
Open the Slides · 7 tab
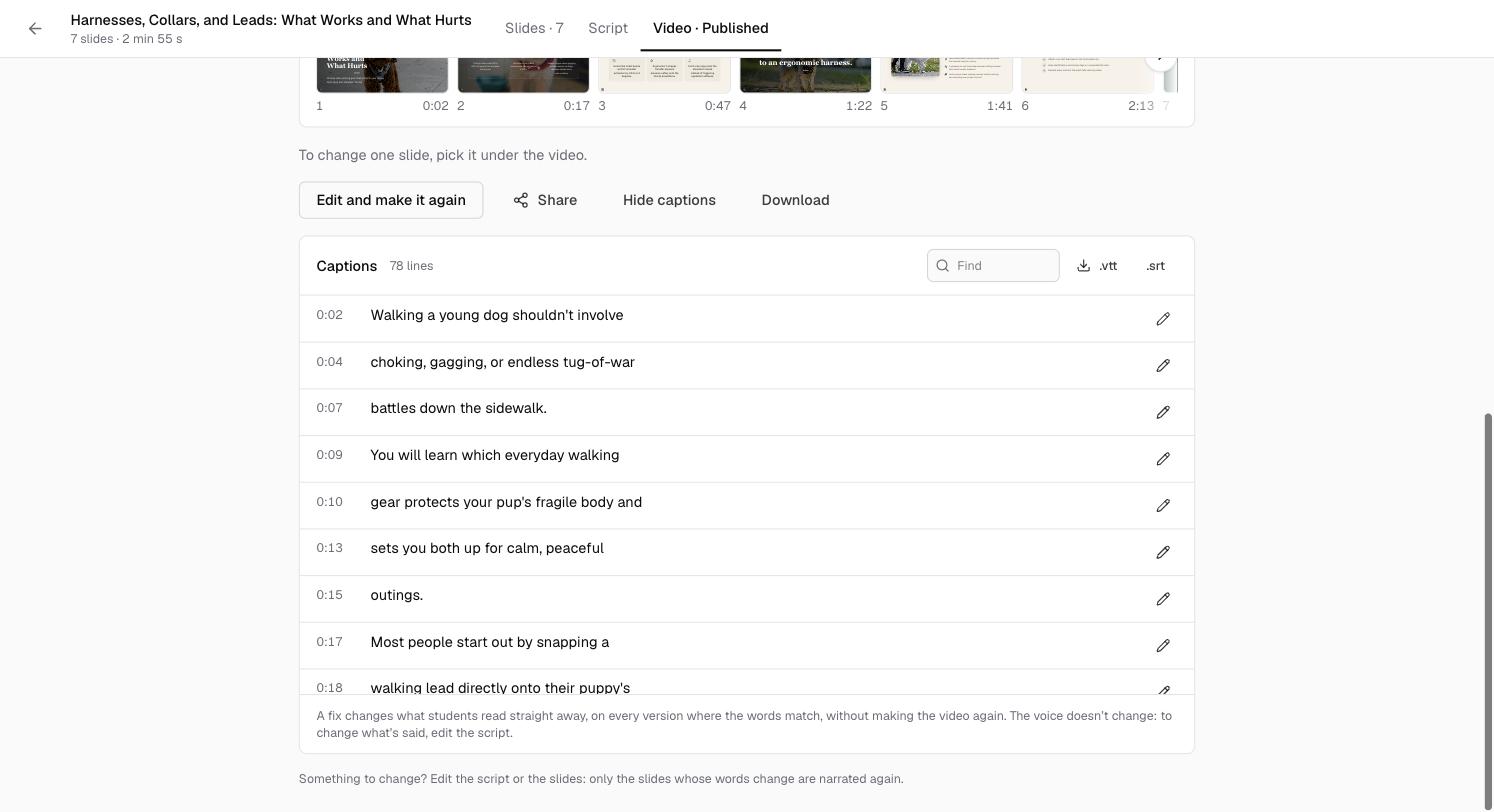(x=534, y=28)
